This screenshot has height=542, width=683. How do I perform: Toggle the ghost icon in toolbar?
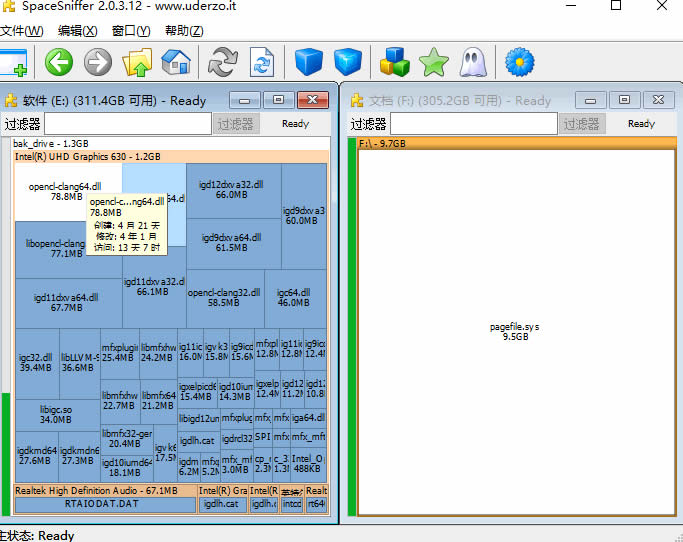tap(472, 63)
